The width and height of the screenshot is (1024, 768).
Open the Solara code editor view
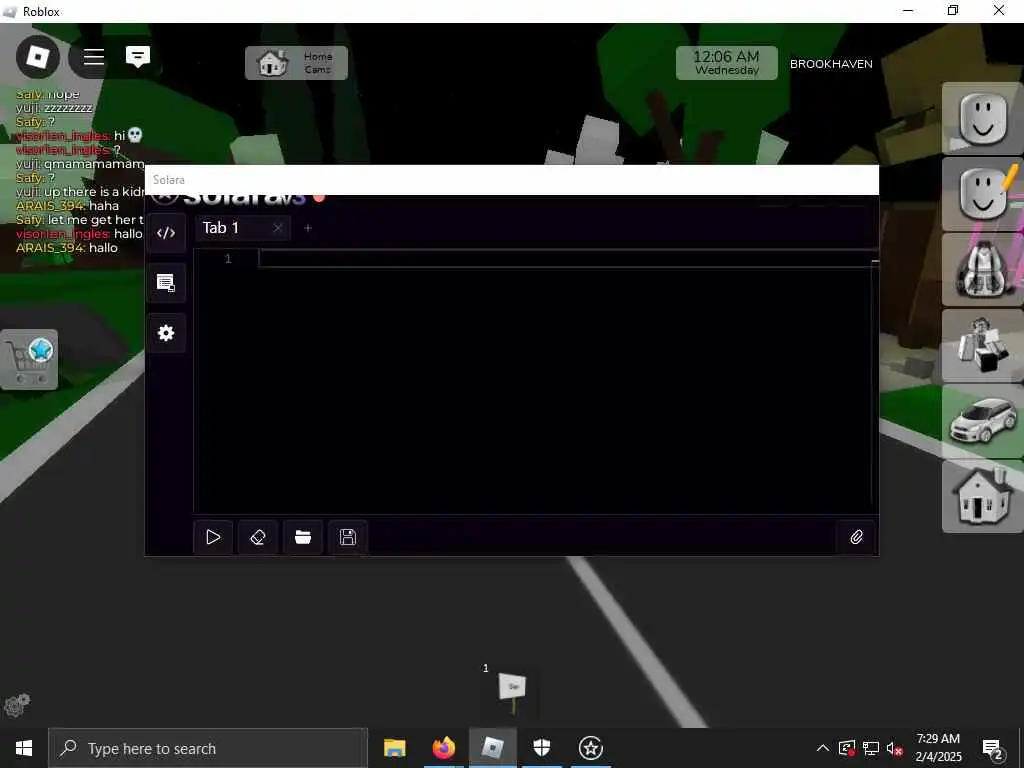click(x=166, y=233)
